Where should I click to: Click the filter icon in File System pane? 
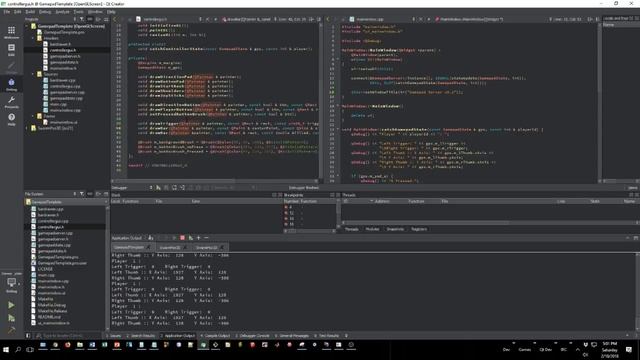point(82,194)
